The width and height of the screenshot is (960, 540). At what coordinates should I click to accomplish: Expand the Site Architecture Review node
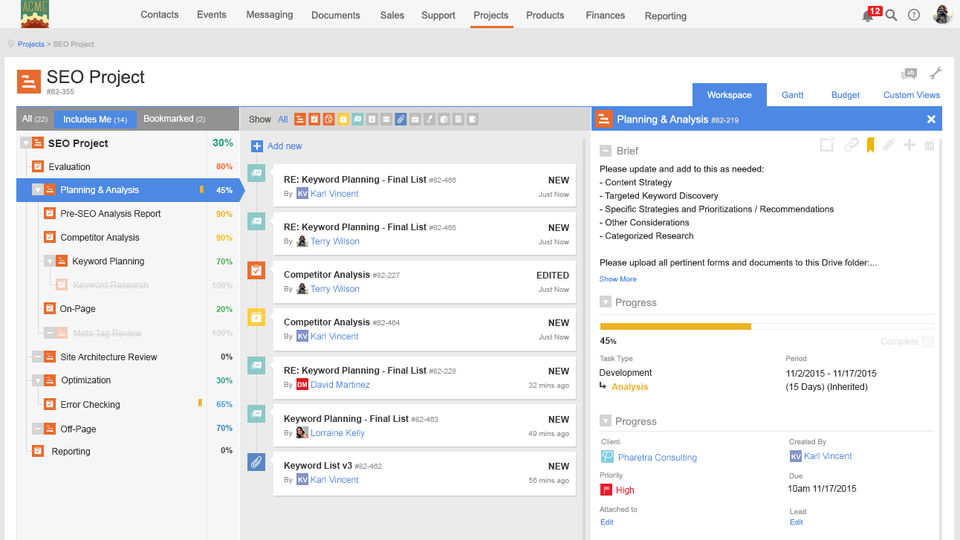coord(37,356)
